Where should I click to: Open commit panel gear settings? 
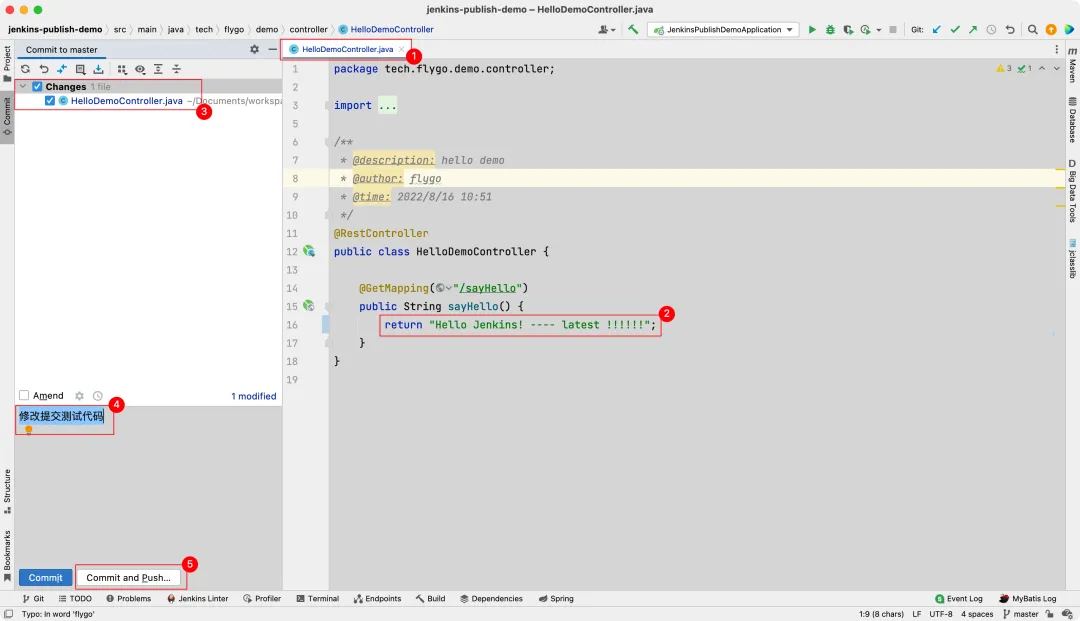pos(254,50)
